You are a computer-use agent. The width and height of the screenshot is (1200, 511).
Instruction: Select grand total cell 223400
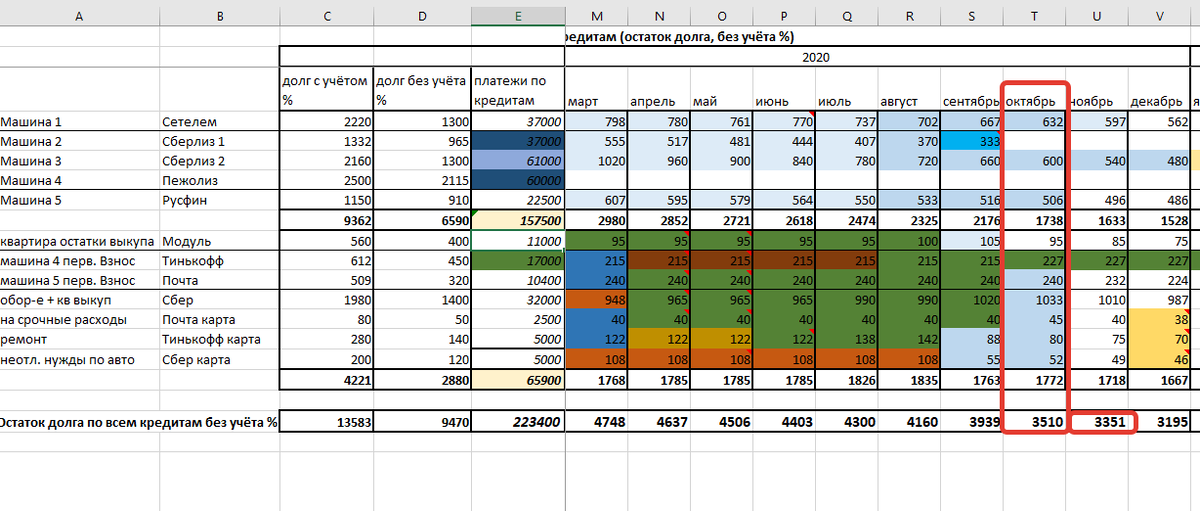tap(517, 422)
